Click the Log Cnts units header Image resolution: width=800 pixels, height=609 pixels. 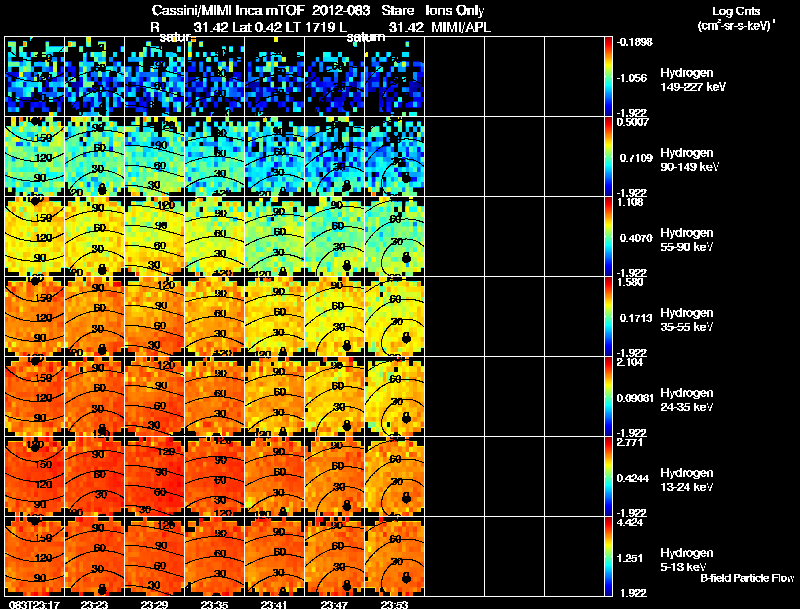[736, 18]
